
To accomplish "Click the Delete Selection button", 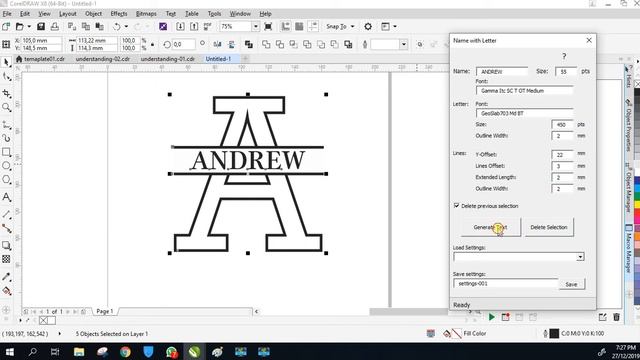I will point(549,227).
